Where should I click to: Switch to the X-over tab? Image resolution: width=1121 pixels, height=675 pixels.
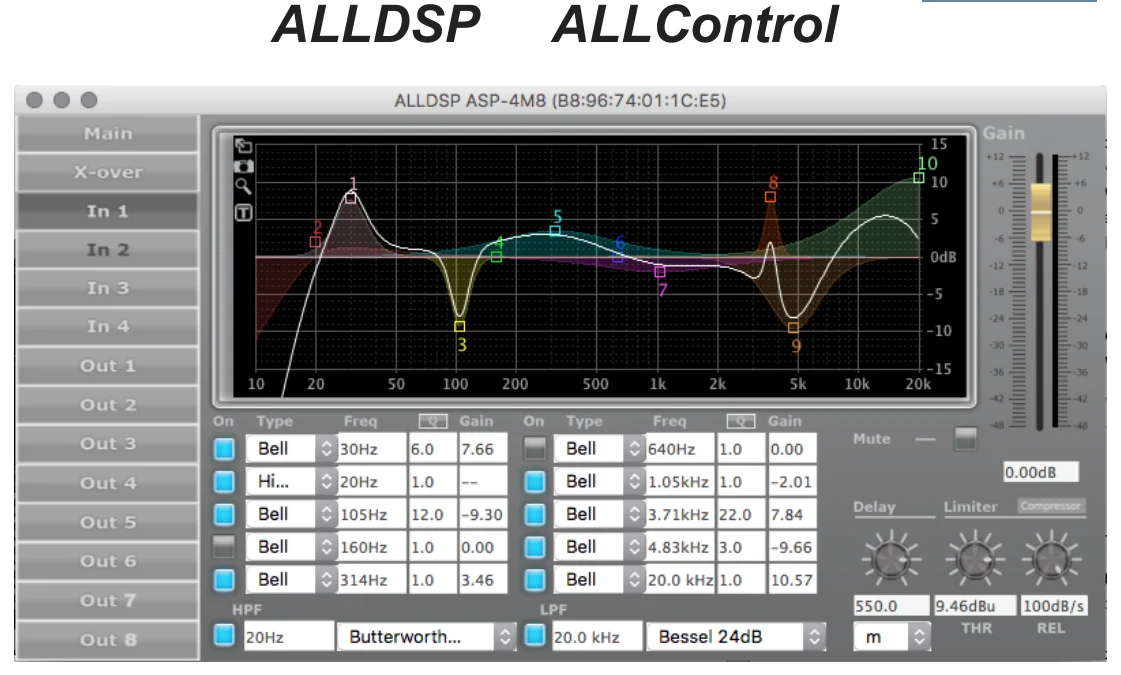tap(107, 172)
